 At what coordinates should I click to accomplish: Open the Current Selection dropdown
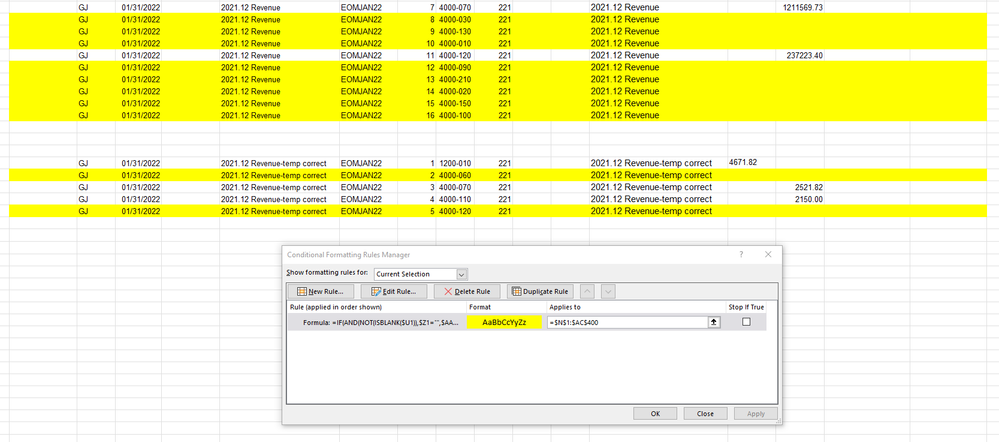tap(420, 274)
